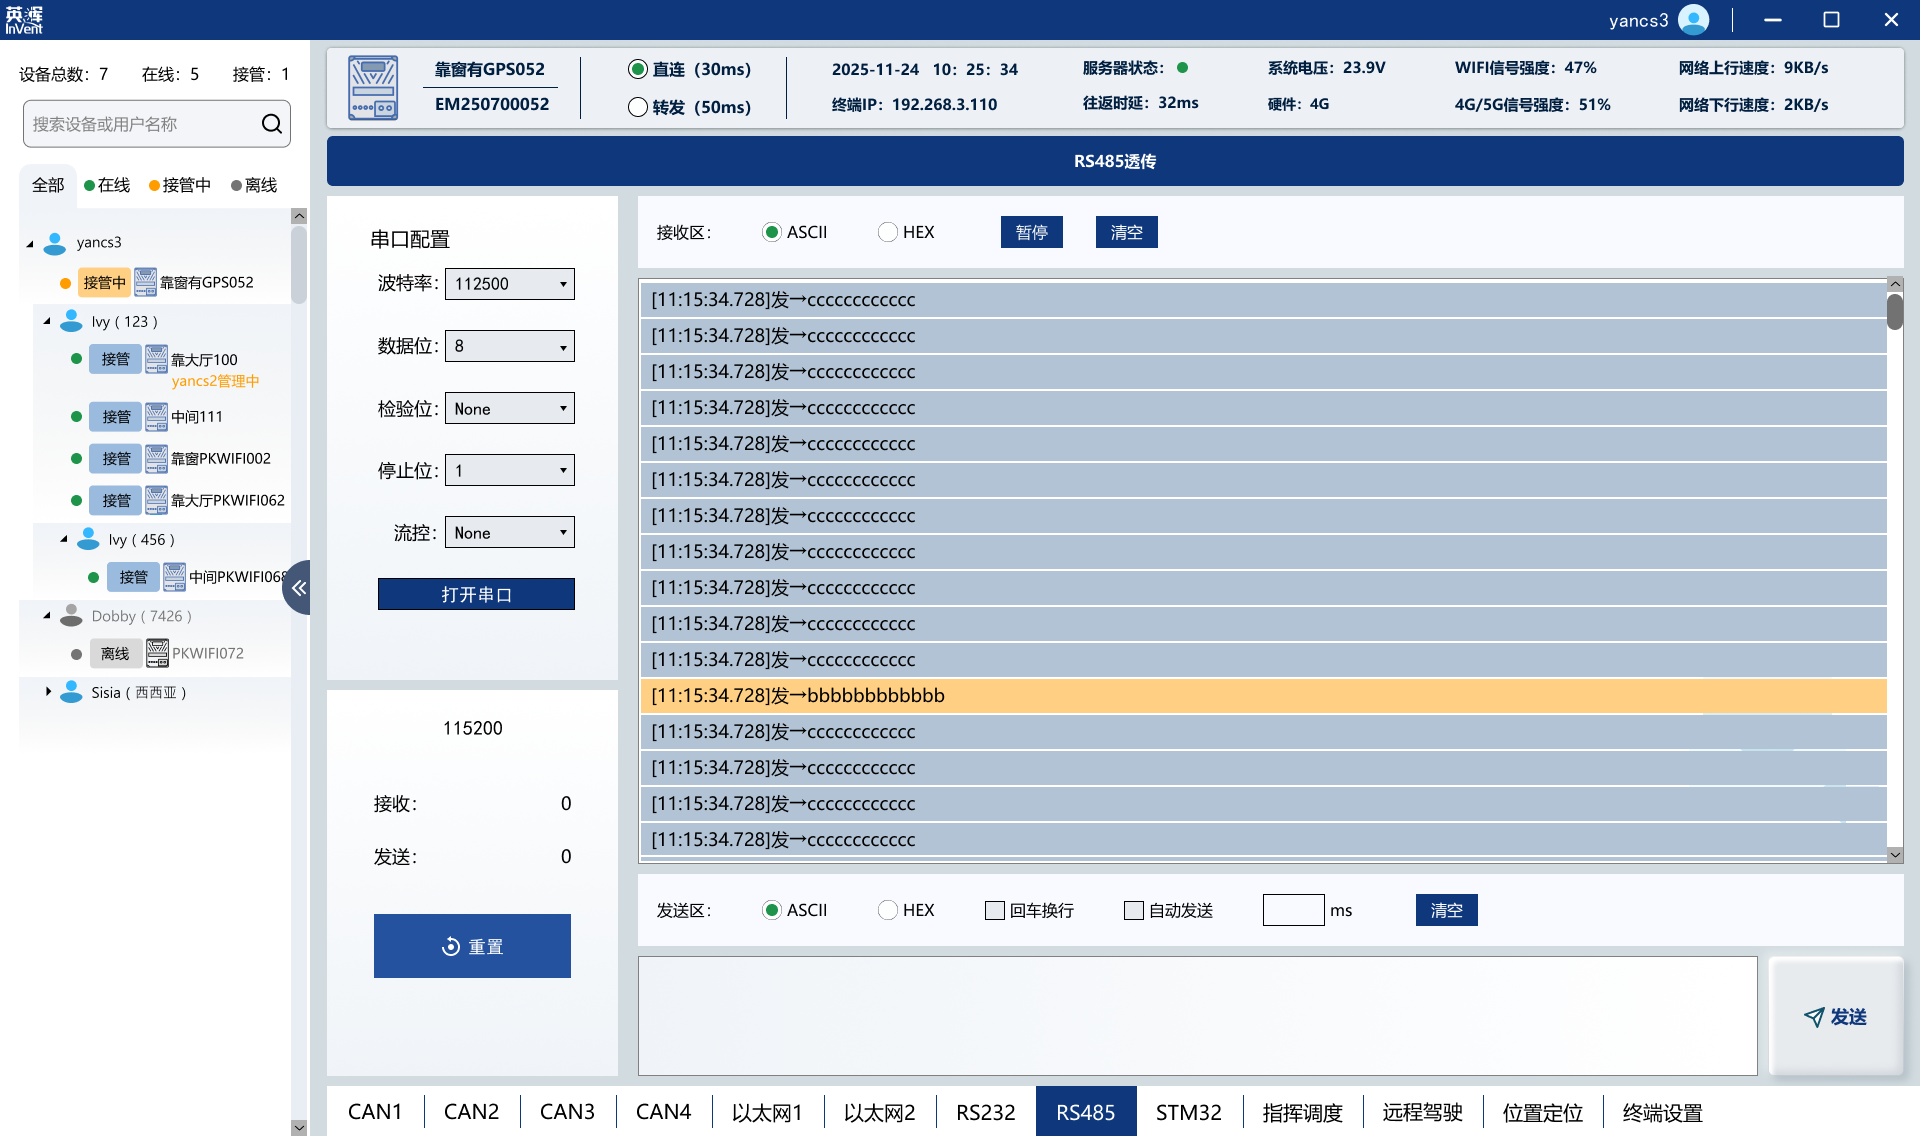Click the yancs3 user avatar icon
The image size is (1920, 1136).
(x=1693, y=20)
